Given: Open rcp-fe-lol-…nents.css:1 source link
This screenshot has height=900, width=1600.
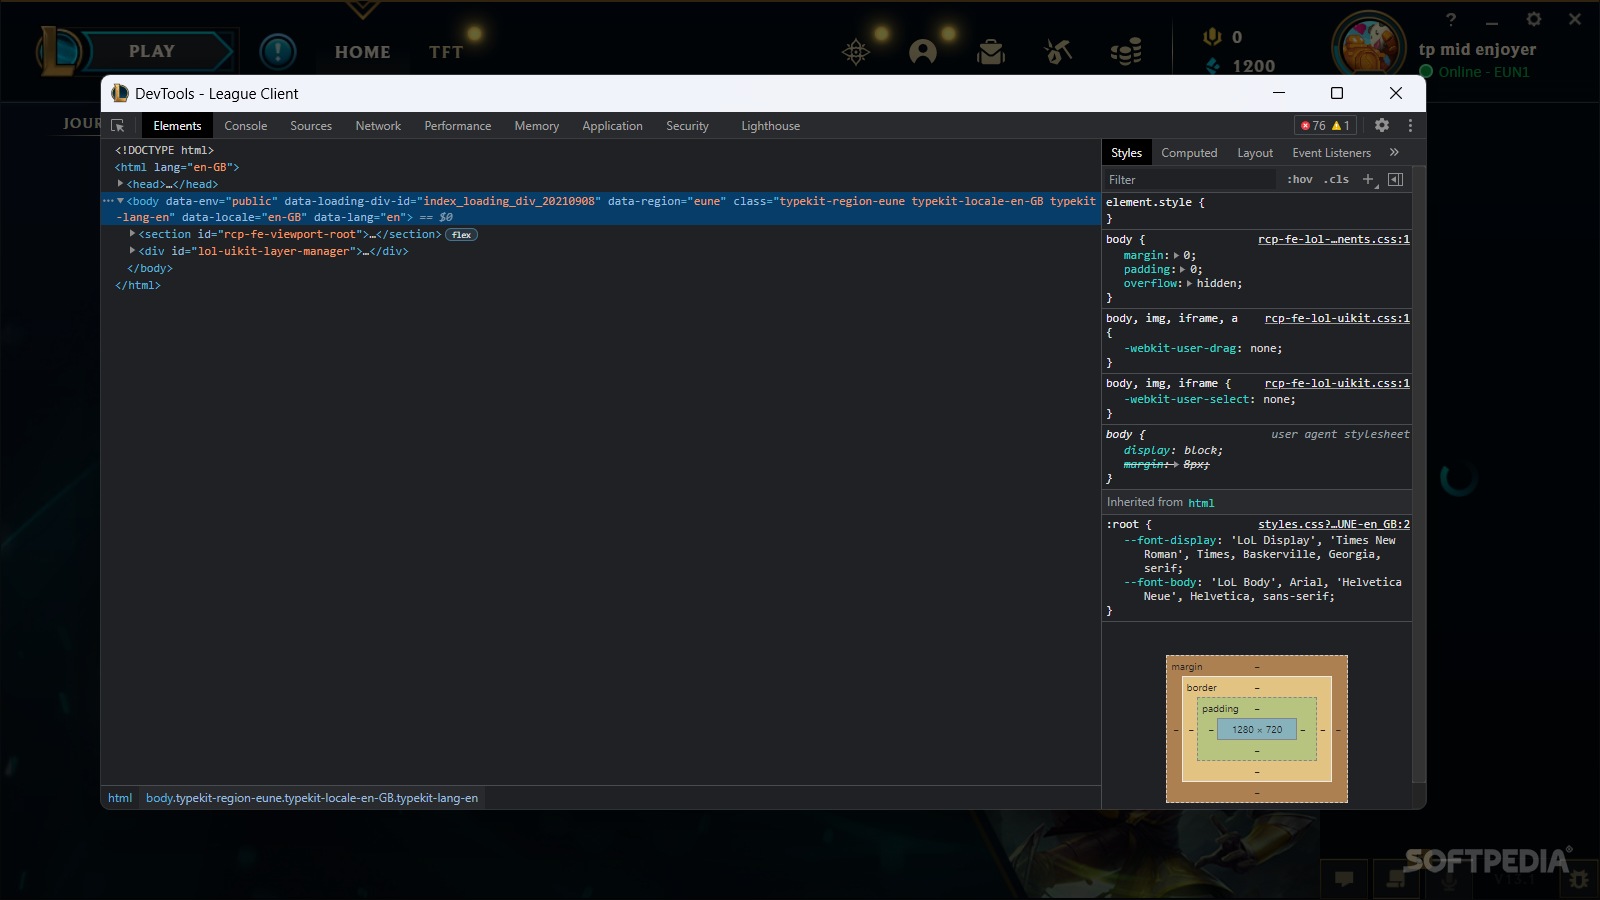Looking at the screenshot, I should 1333,240.
